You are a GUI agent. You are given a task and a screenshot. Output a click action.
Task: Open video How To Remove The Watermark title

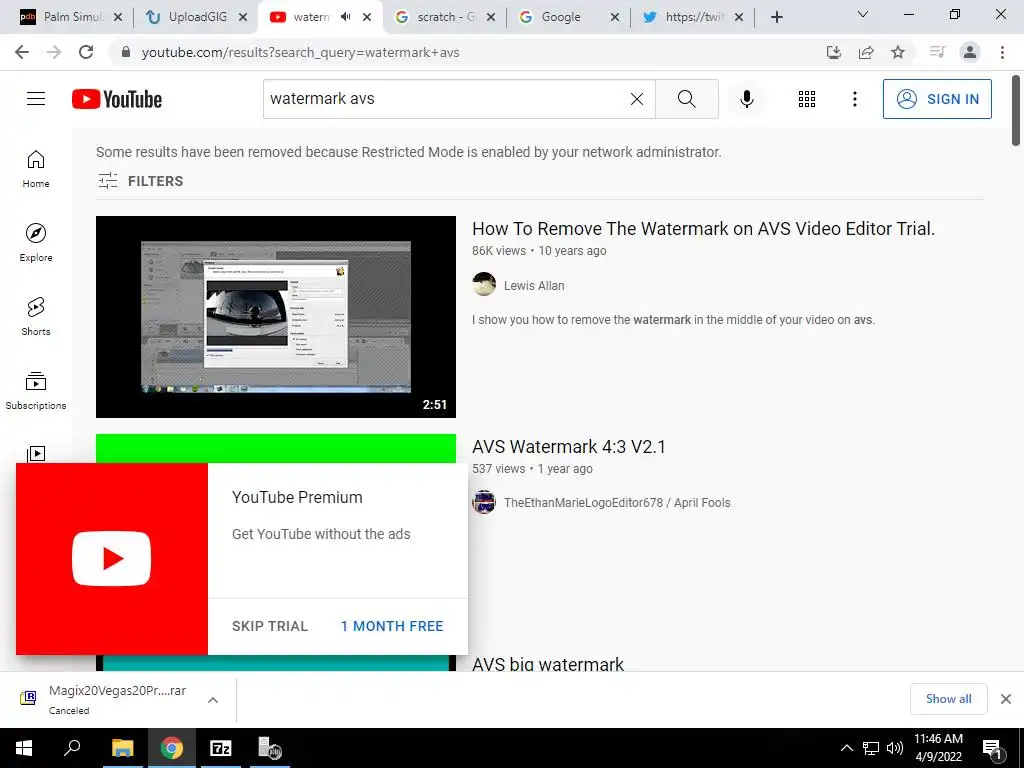(x=703, y=229)
